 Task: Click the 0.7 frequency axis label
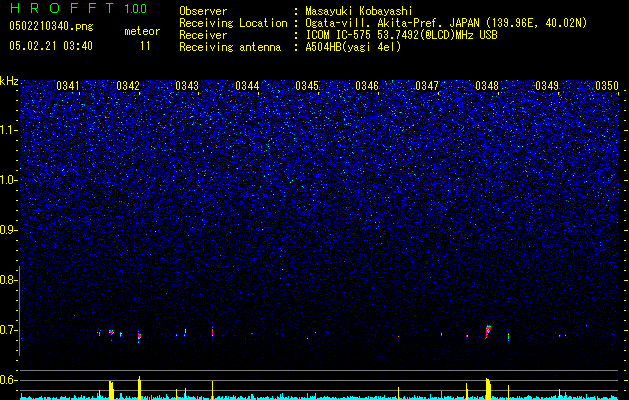coord(7,330)
